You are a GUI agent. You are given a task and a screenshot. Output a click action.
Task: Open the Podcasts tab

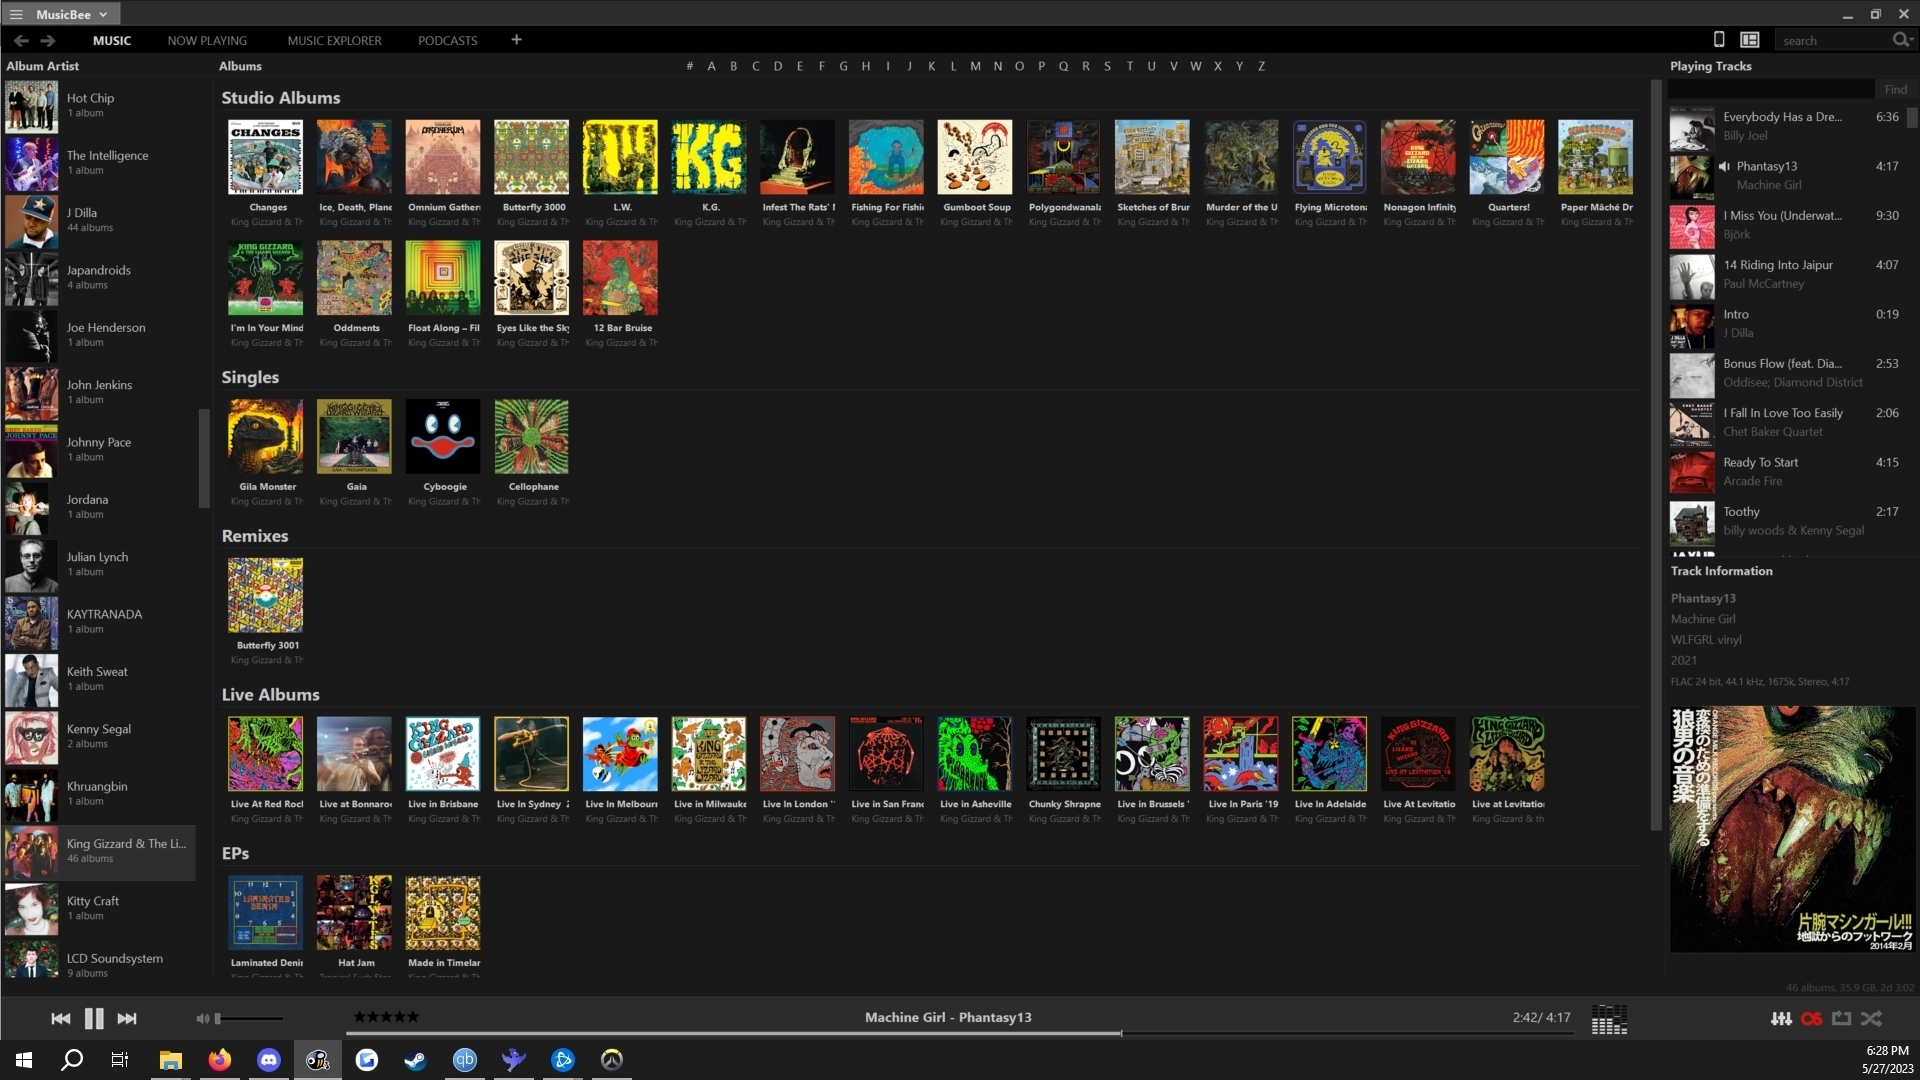pos(447,41)
